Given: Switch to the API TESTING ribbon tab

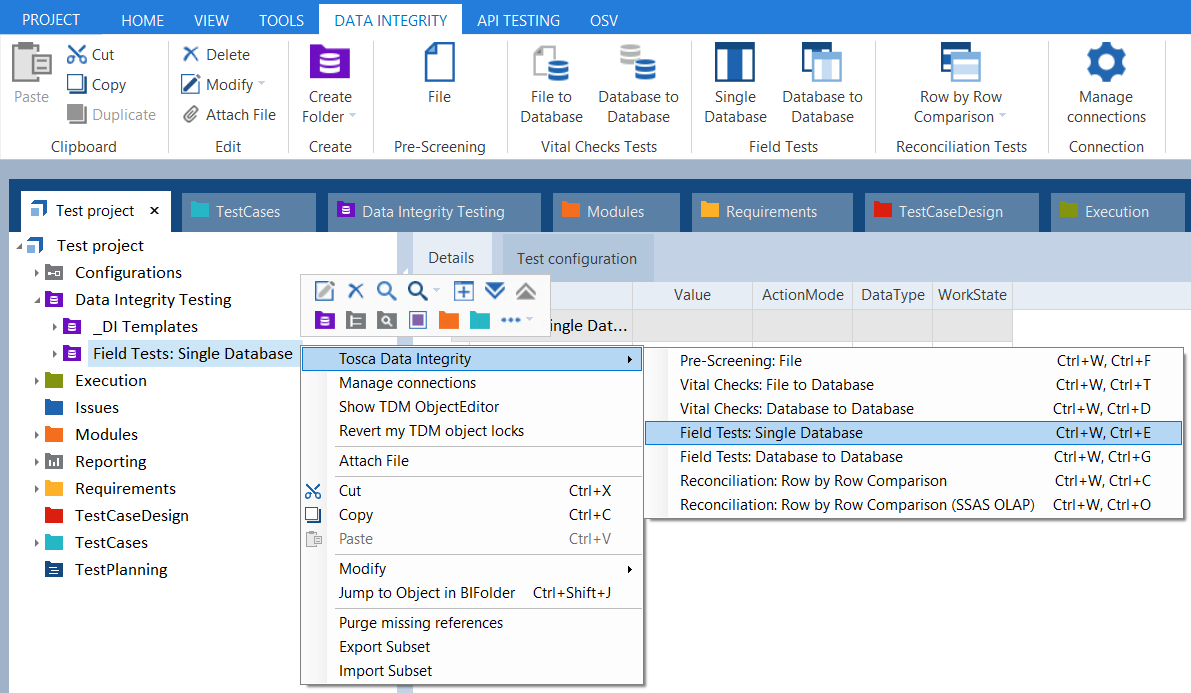Looking at the screenshot, I should coord(518,20).
